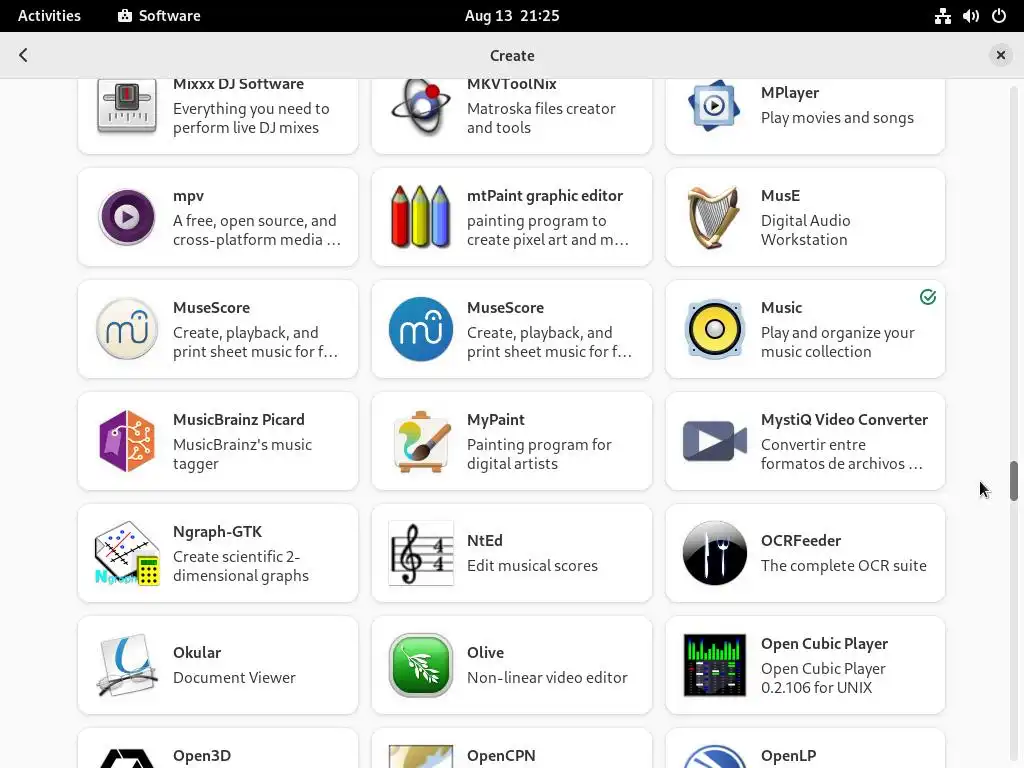Open the MystiQ Video Converter title
The image size is (1024, 768).
[x=844, y=419]
